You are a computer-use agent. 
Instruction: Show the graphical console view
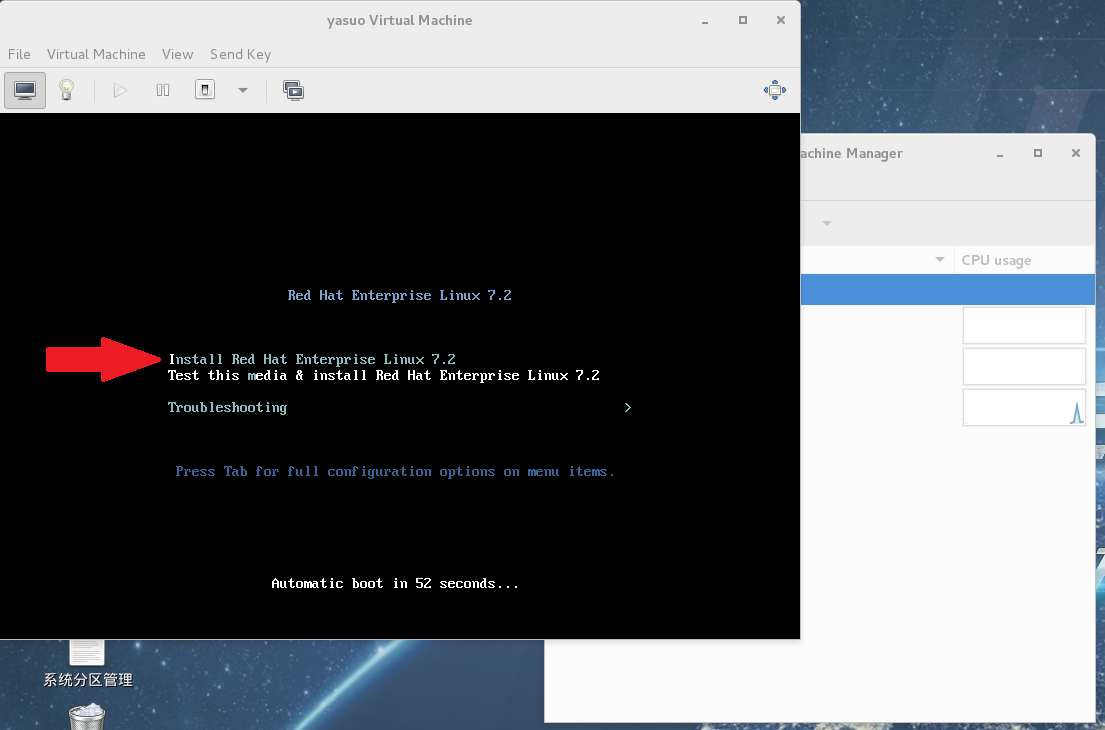tap(25, 90)
